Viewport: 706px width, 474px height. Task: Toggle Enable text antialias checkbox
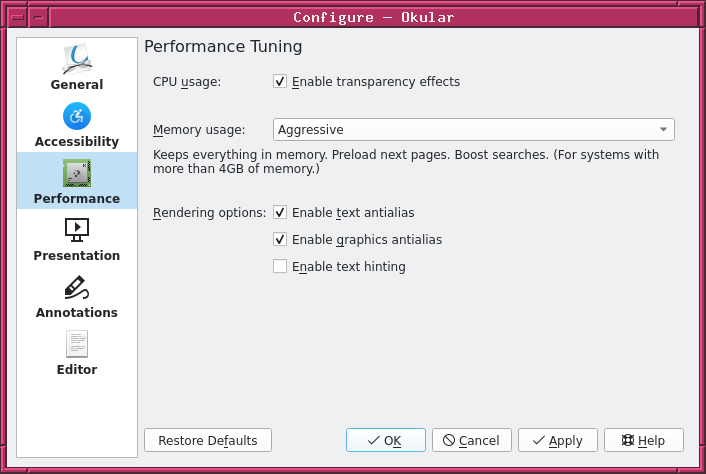pyautogui.click(x=280, y=213)
